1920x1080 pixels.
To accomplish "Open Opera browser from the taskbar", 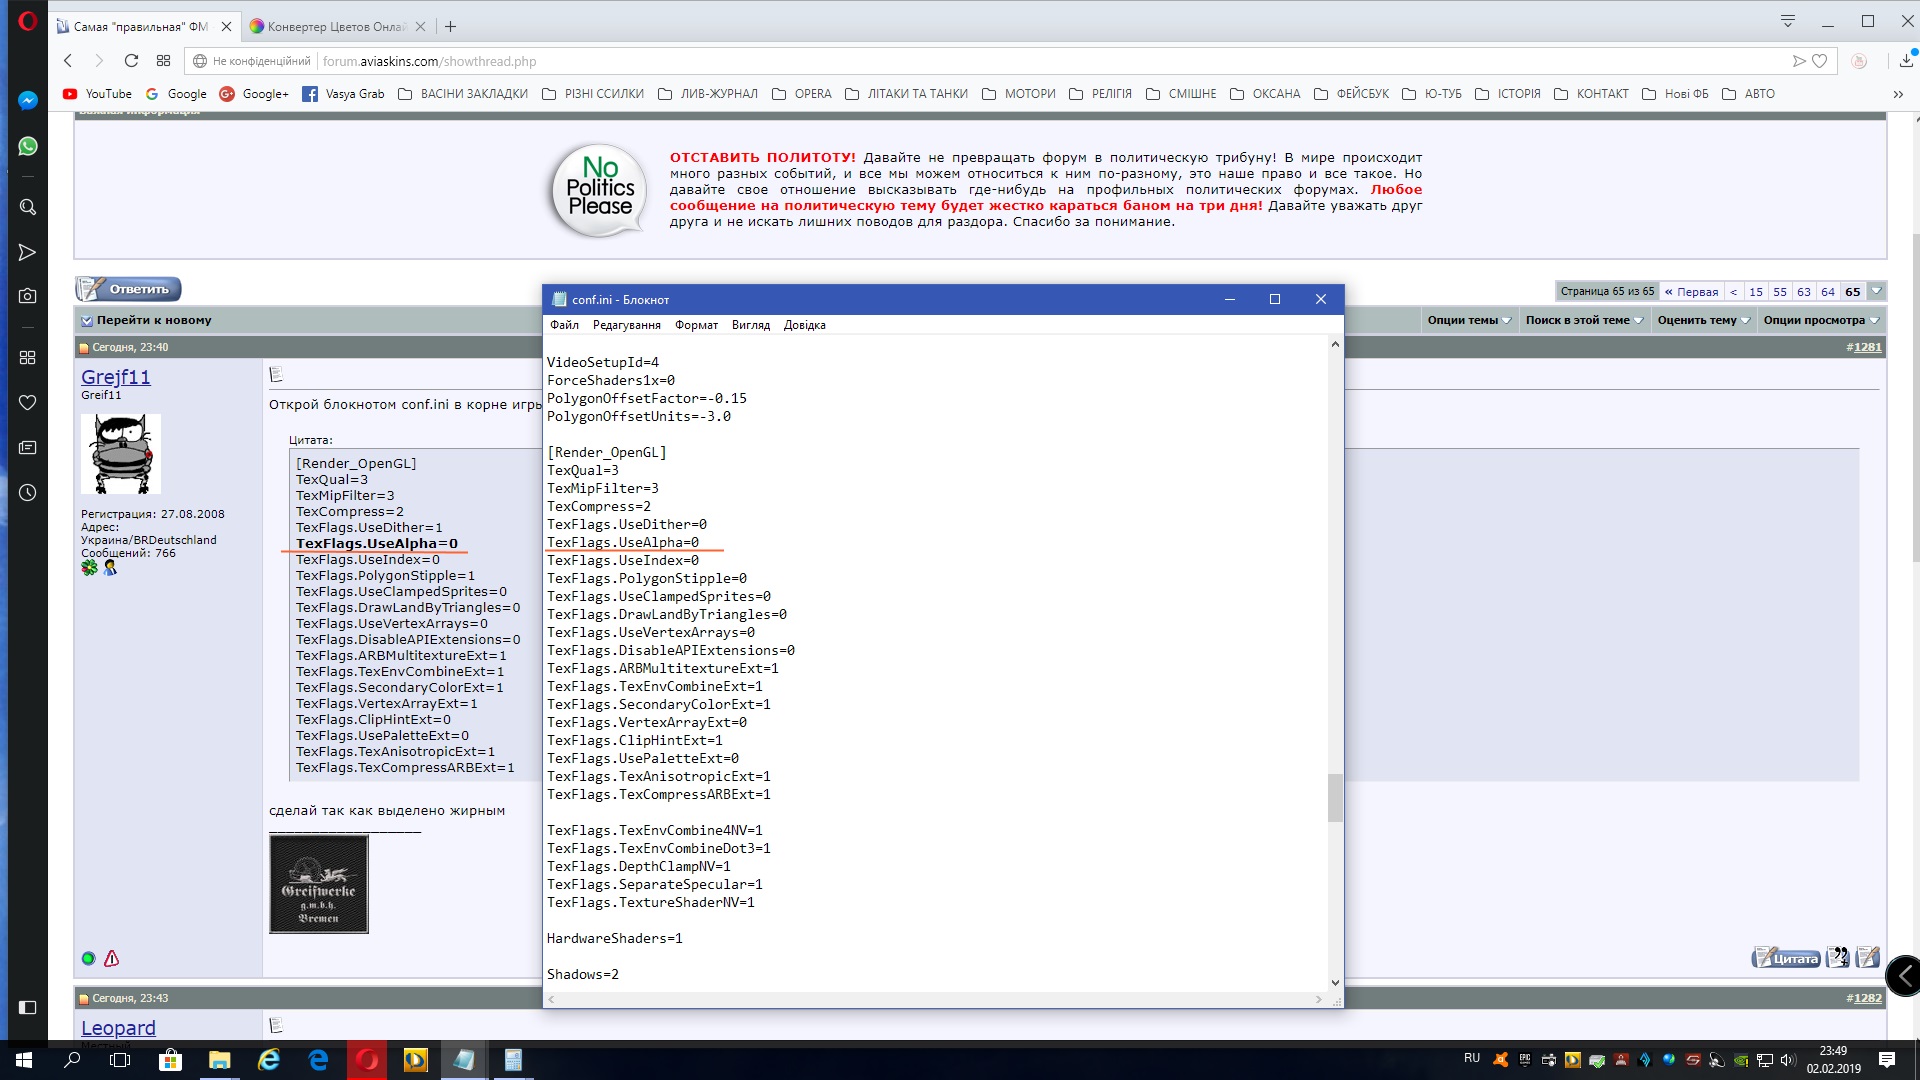I will tap(367, 1060).
